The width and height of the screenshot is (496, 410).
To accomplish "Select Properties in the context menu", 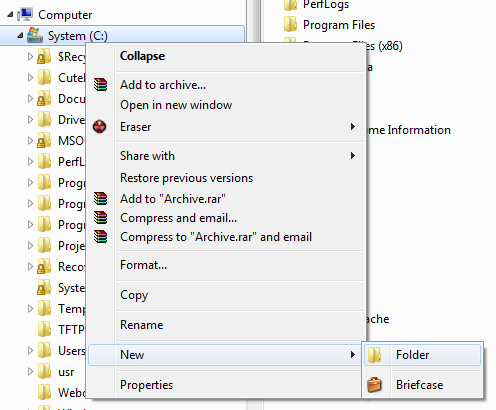I will [x=146, y=385].
